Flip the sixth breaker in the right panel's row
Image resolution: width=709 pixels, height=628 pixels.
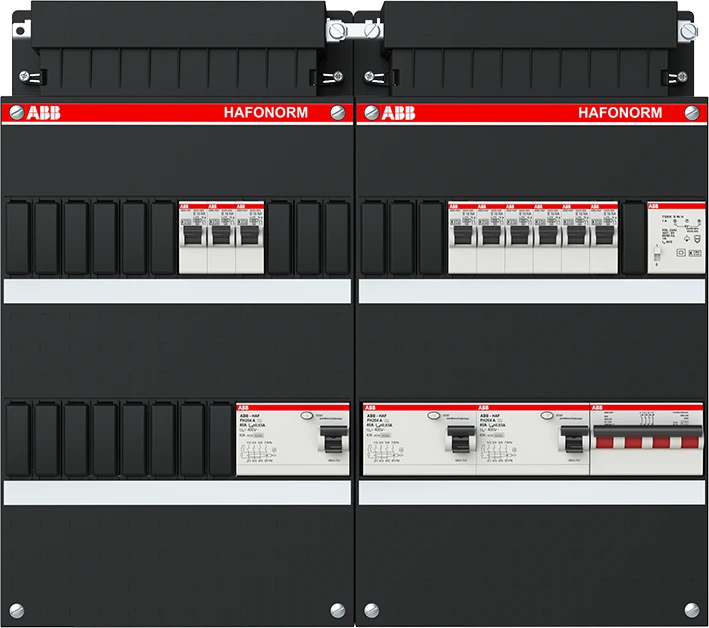tap(604, 238)
